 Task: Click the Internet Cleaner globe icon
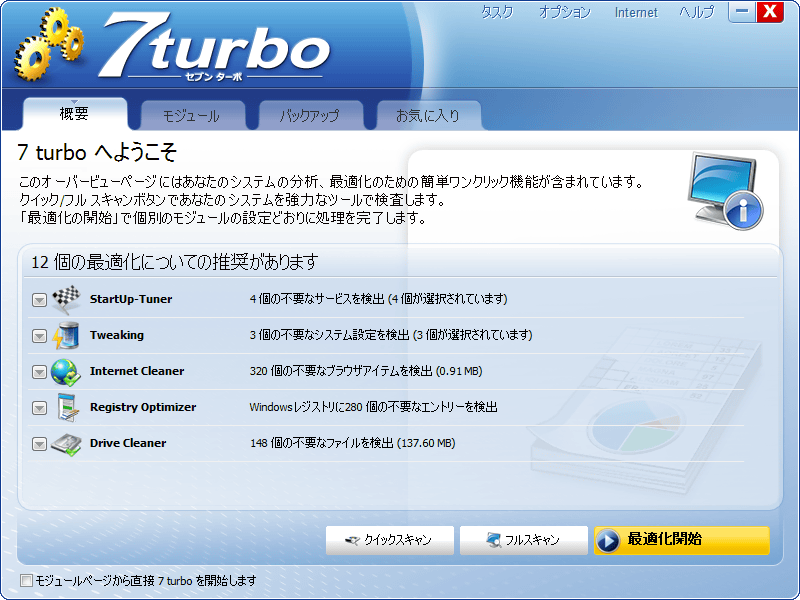66,371
